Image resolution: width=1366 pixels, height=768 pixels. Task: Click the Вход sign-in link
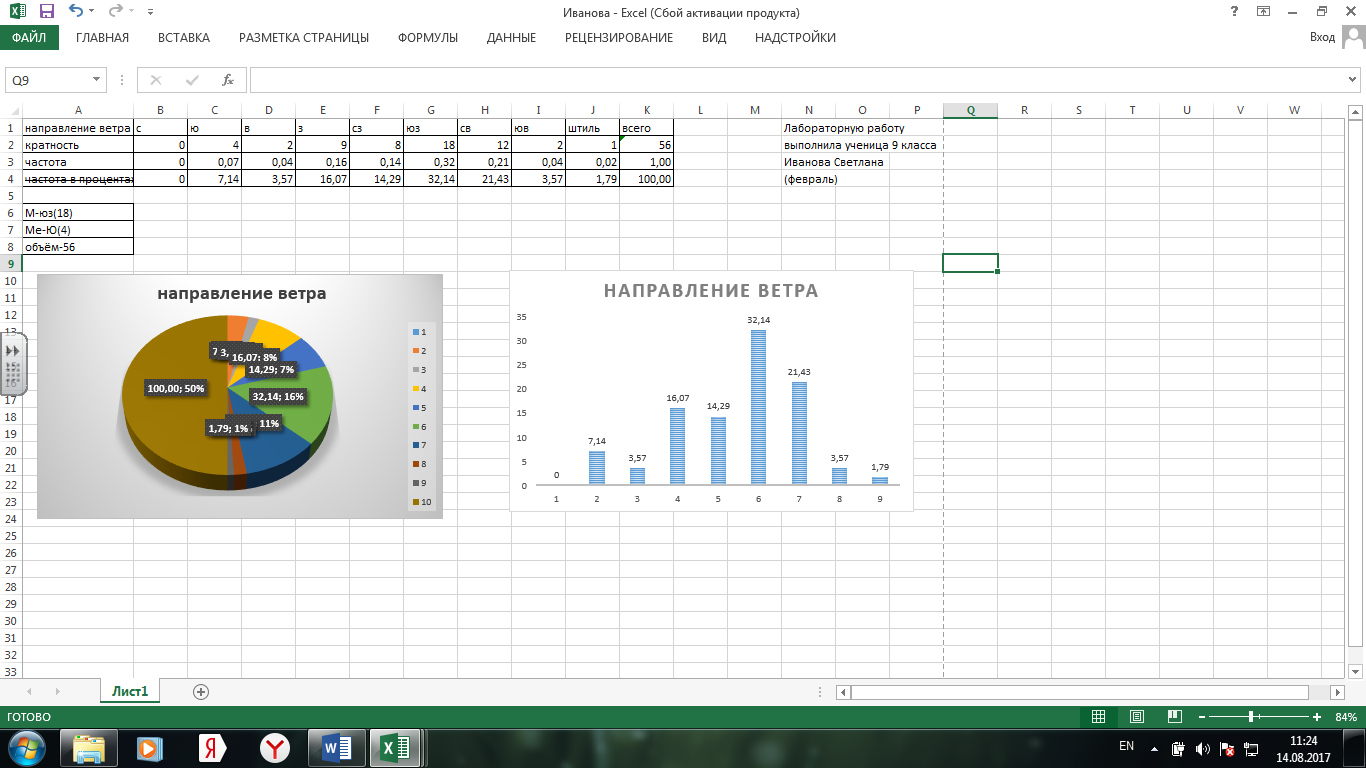1322,37
